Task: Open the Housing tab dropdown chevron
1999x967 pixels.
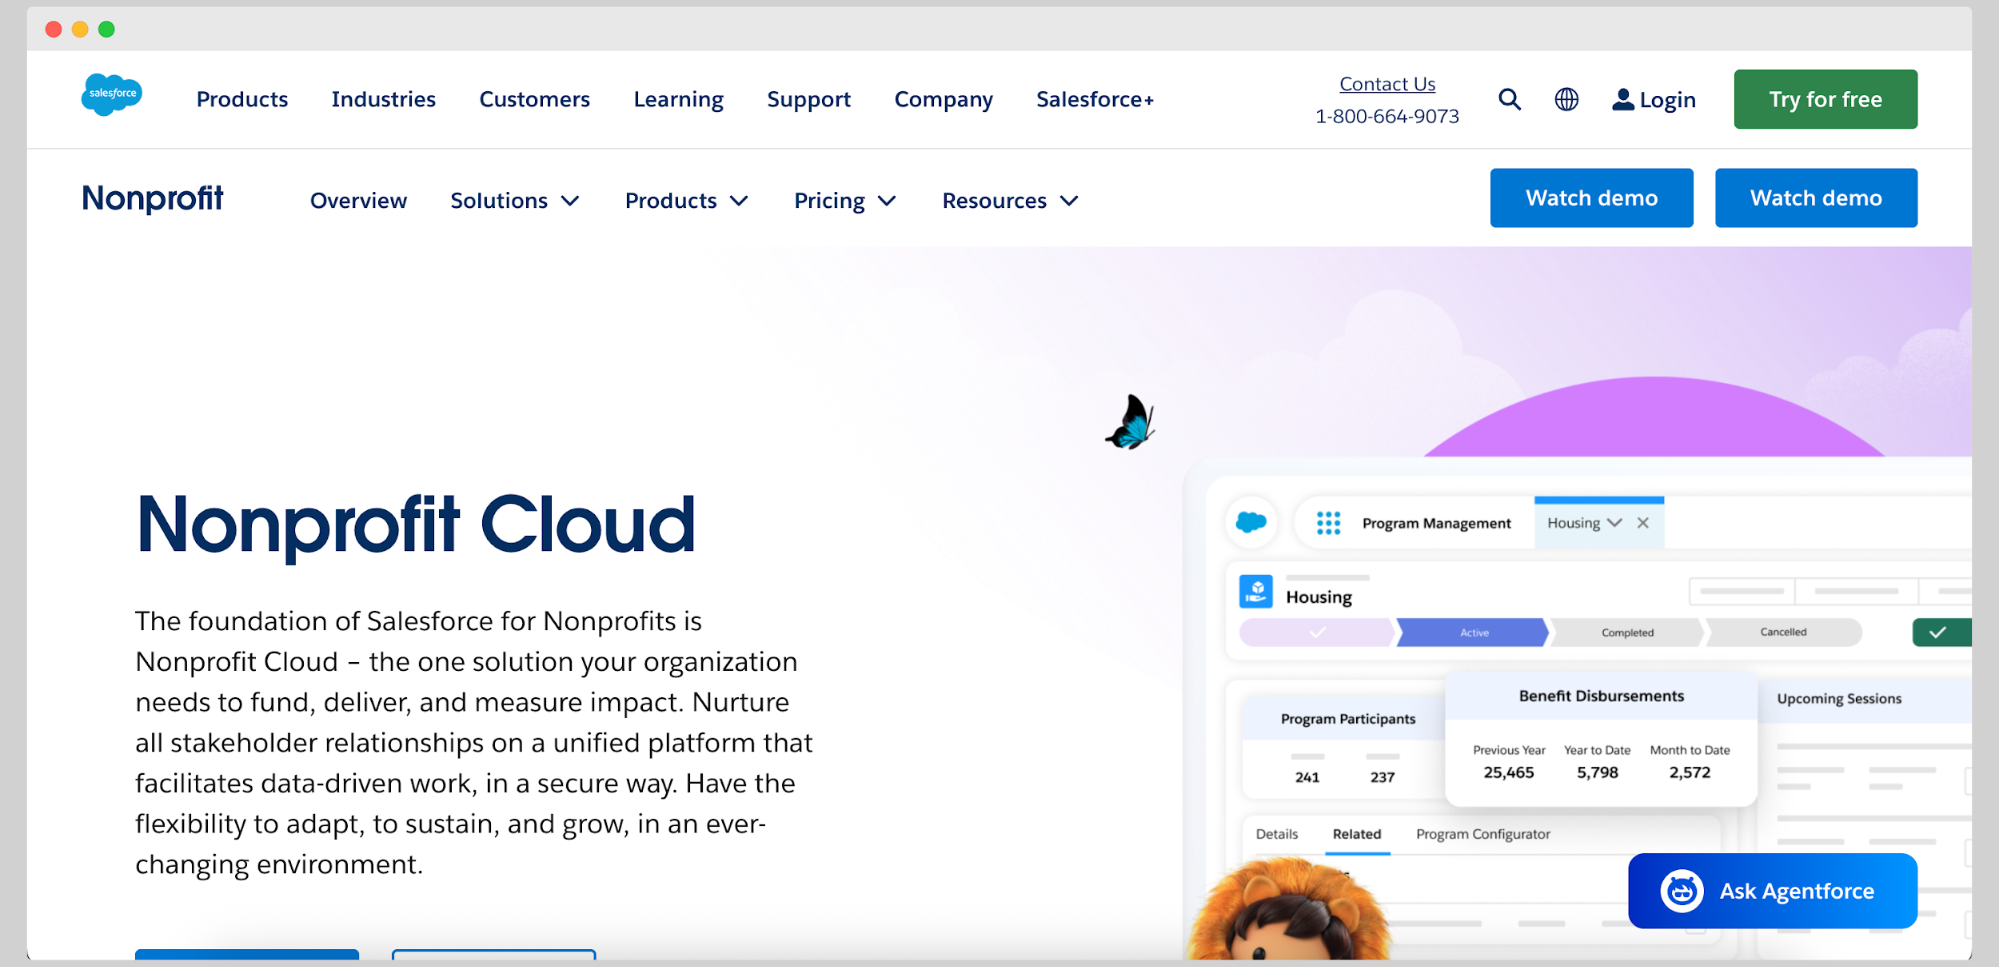Action: (x=1614, y=523)
